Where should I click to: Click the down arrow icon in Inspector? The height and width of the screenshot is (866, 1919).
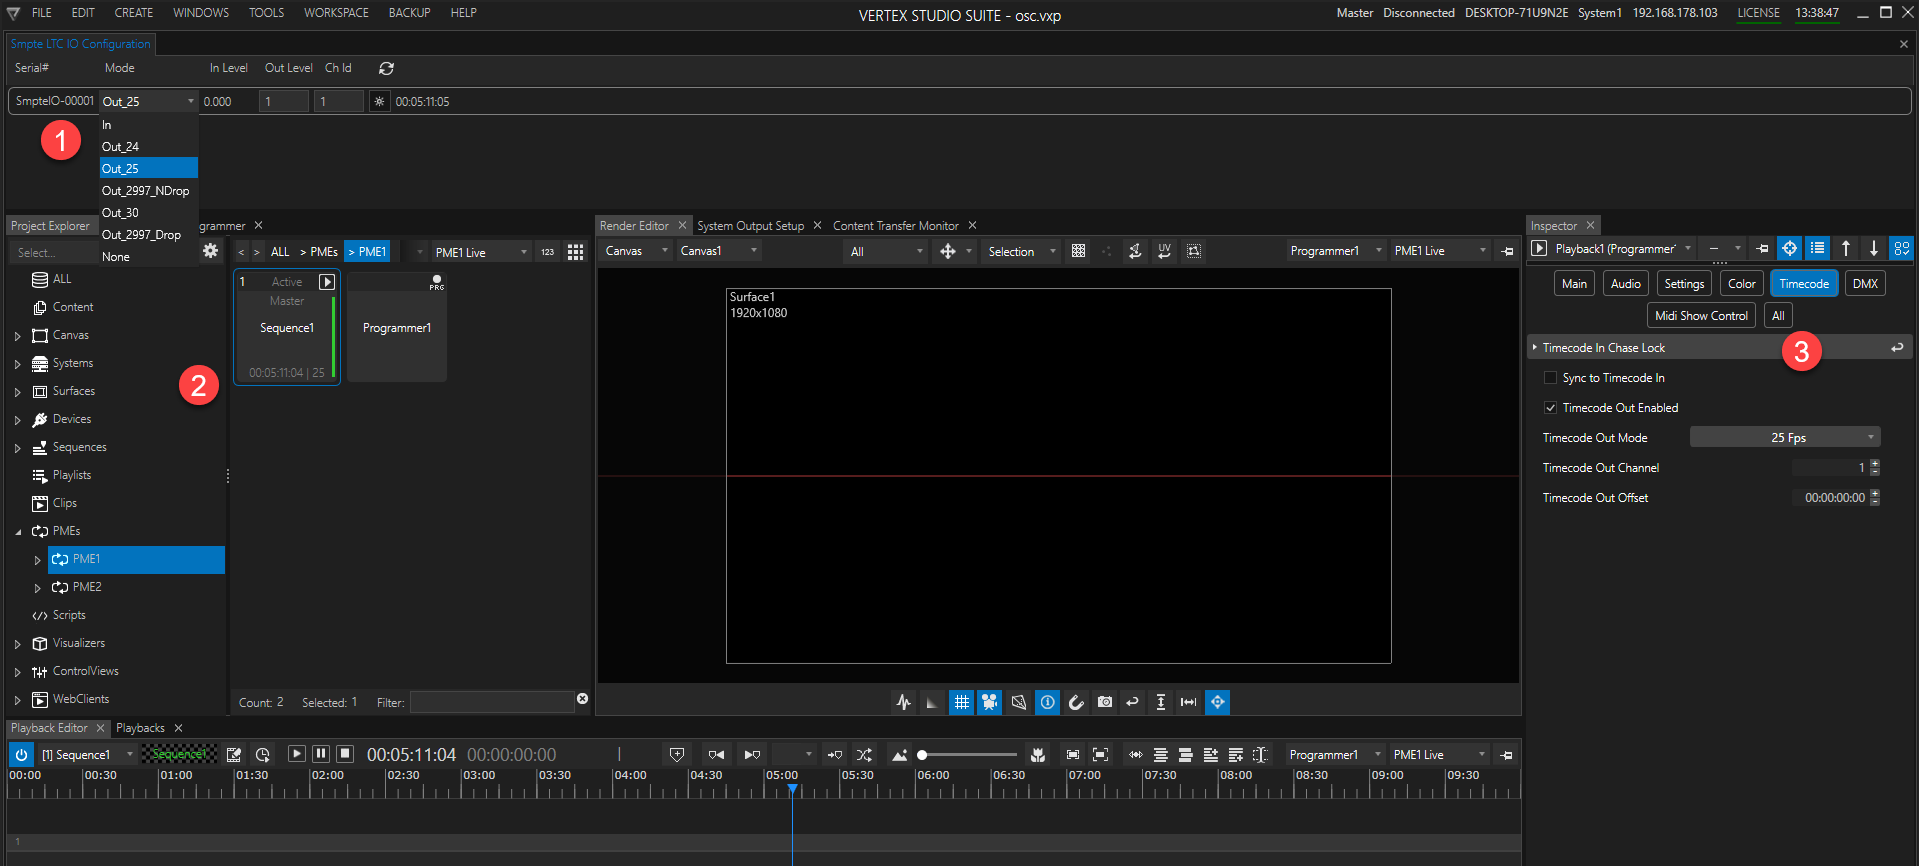click(x=1874, y=248)
